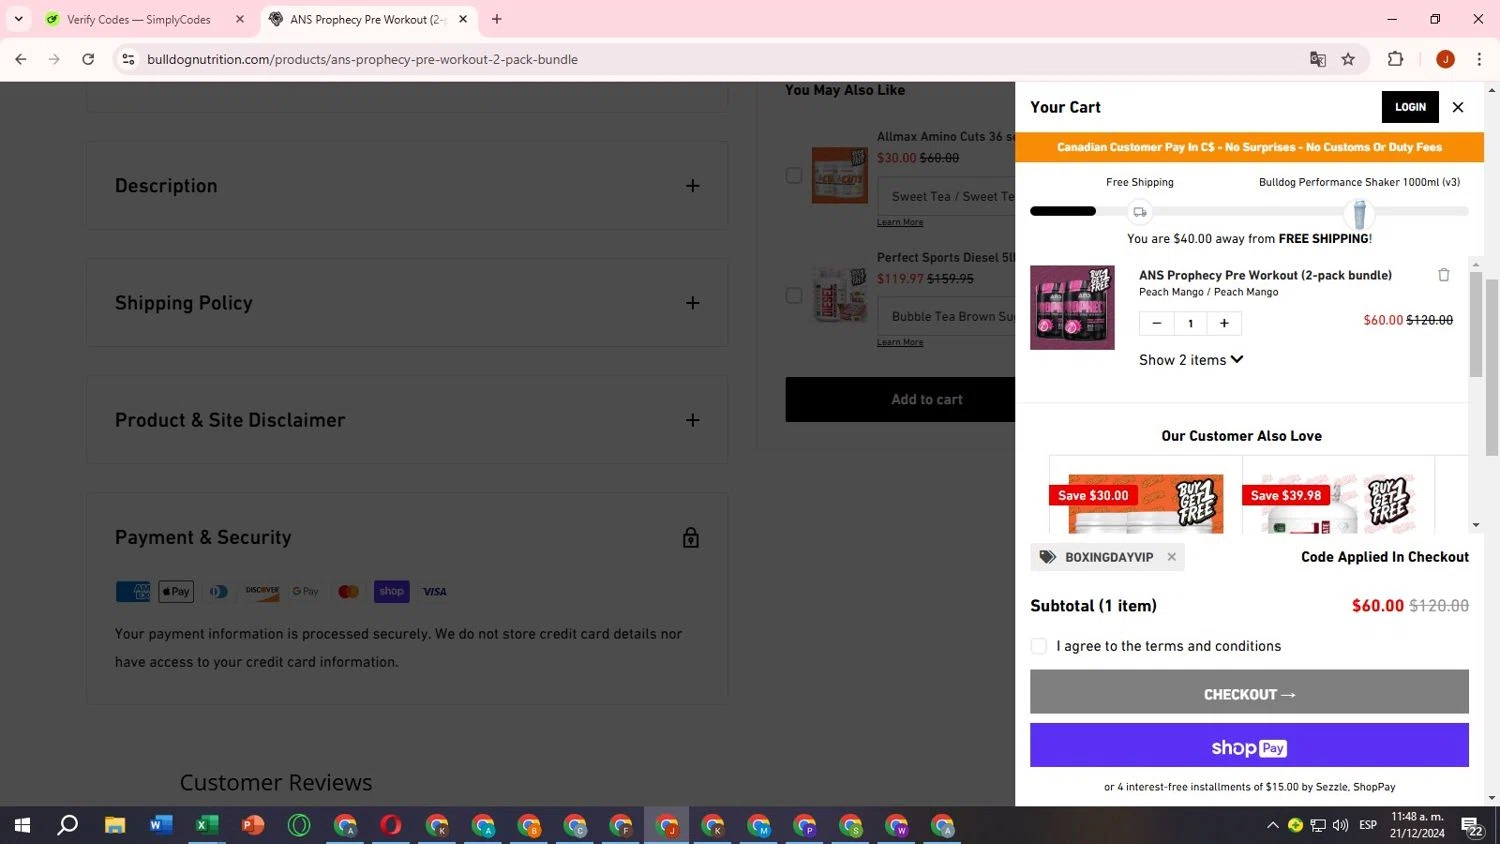Click the Allmax Amino Cuts product thumbnail
Viewport: 1500px width, 844px height.
(840, 175)
